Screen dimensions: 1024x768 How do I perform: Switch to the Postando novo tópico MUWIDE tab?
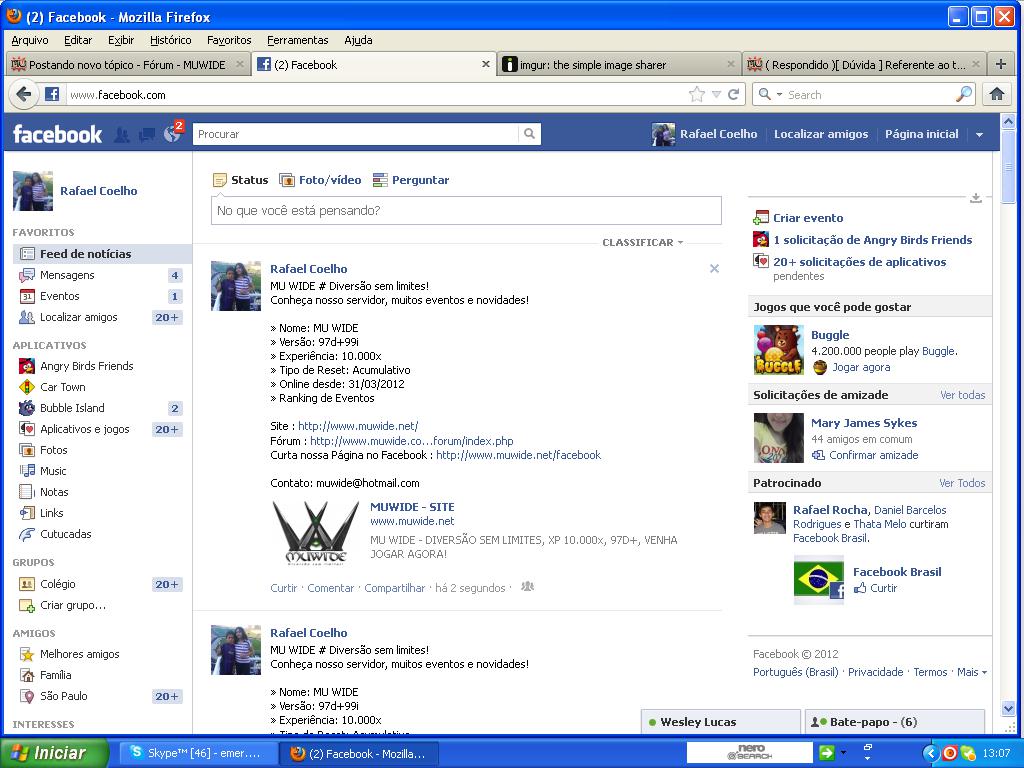(127, 65)
